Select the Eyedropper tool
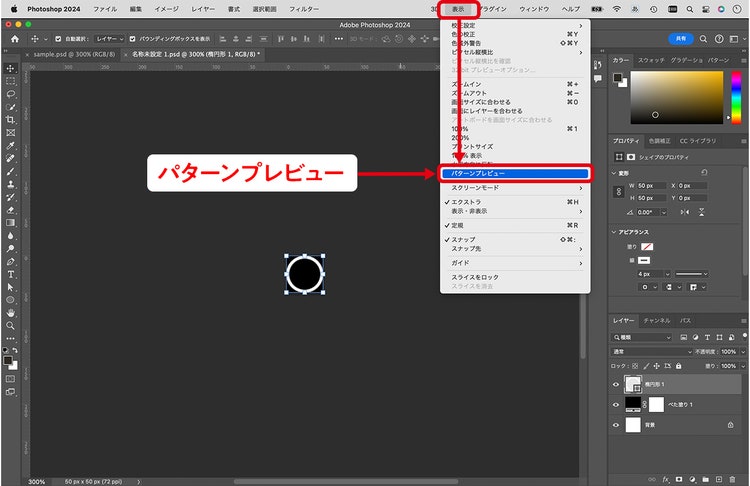The width and height of the screenshot is (750, 486). point(10,145)
